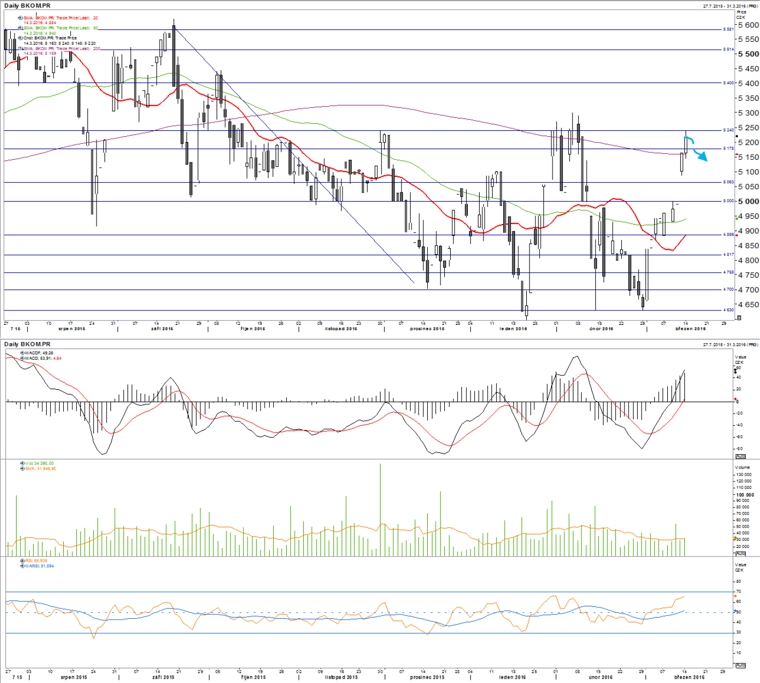Click the Auto button below the price axis
Viewport: 760px width, 683px height.
(x=739, y=318)
